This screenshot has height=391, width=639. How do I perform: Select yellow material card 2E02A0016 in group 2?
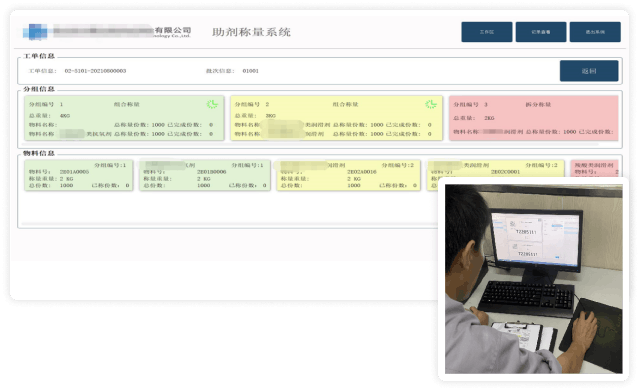(348, 175)
